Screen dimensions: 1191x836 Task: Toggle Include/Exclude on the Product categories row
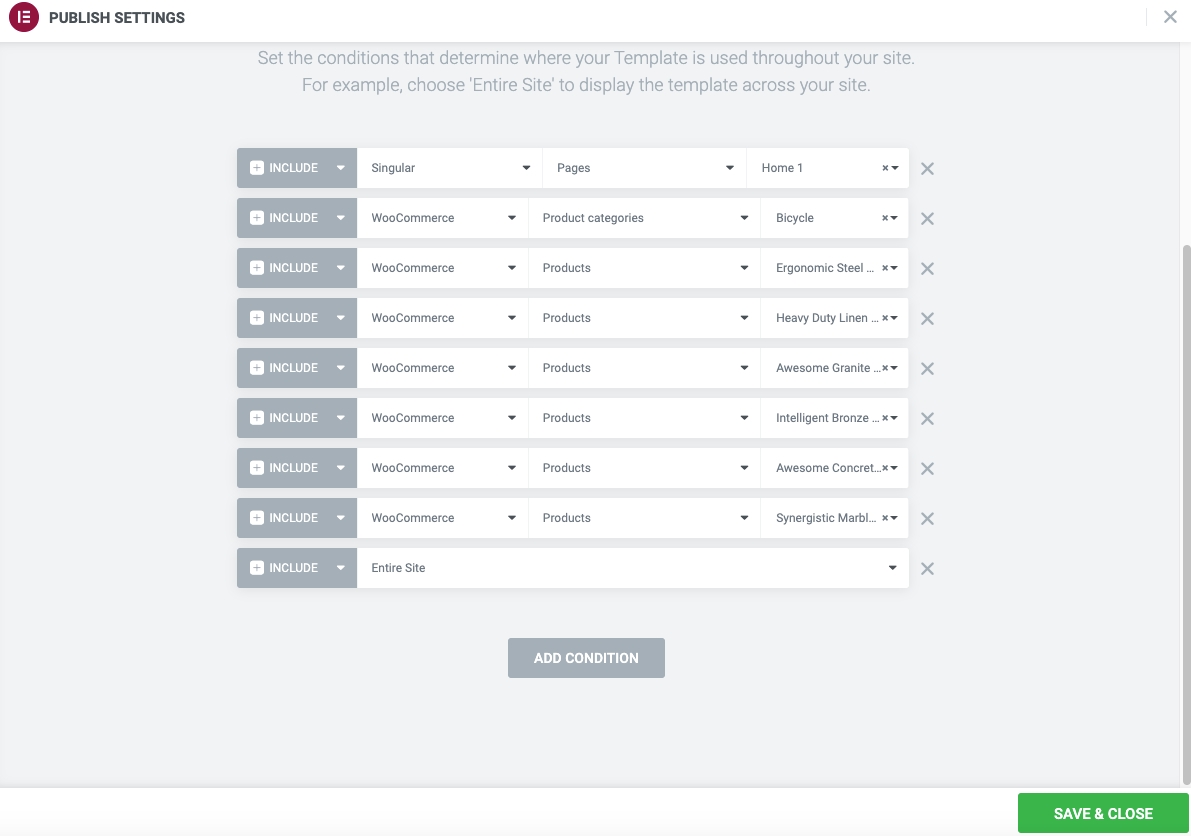[297, 218]
